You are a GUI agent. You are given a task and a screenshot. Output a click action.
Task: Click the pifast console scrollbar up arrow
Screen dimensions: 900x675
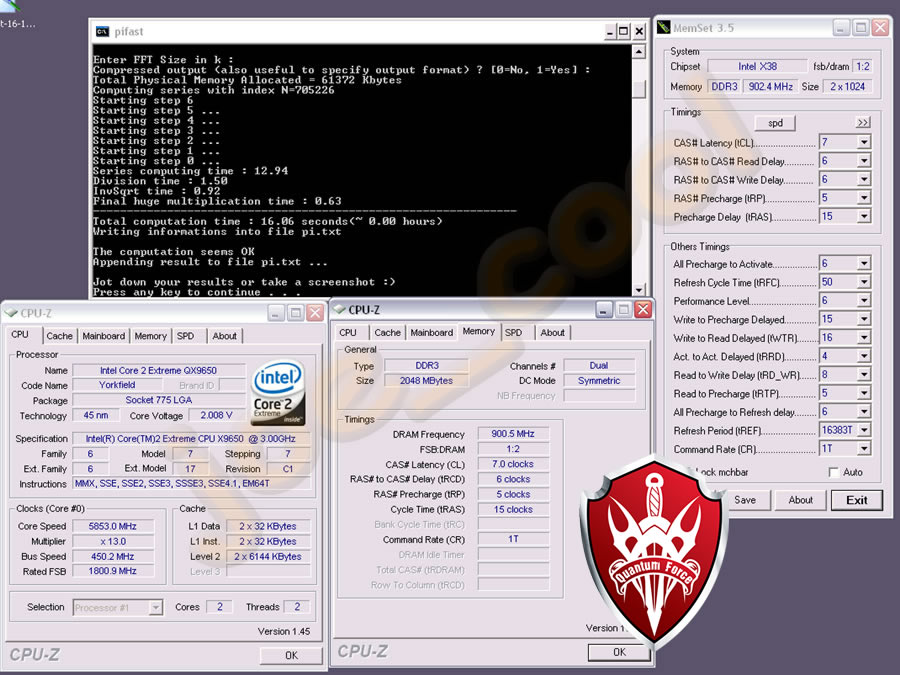(x=638, y=52)
